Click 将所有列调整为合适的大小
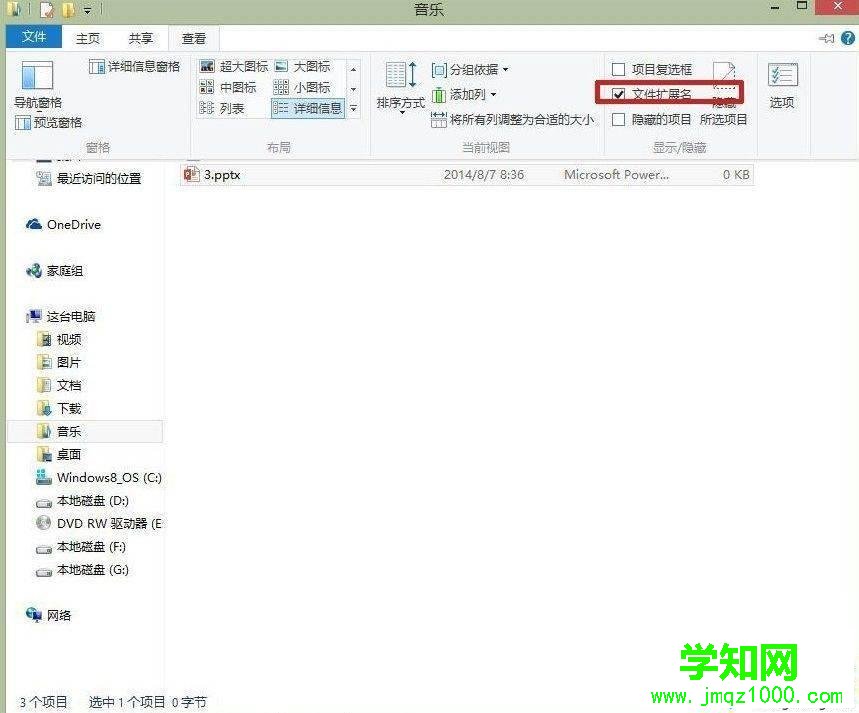The width and height of the screenshot is (859, 713). click(512, 119)
